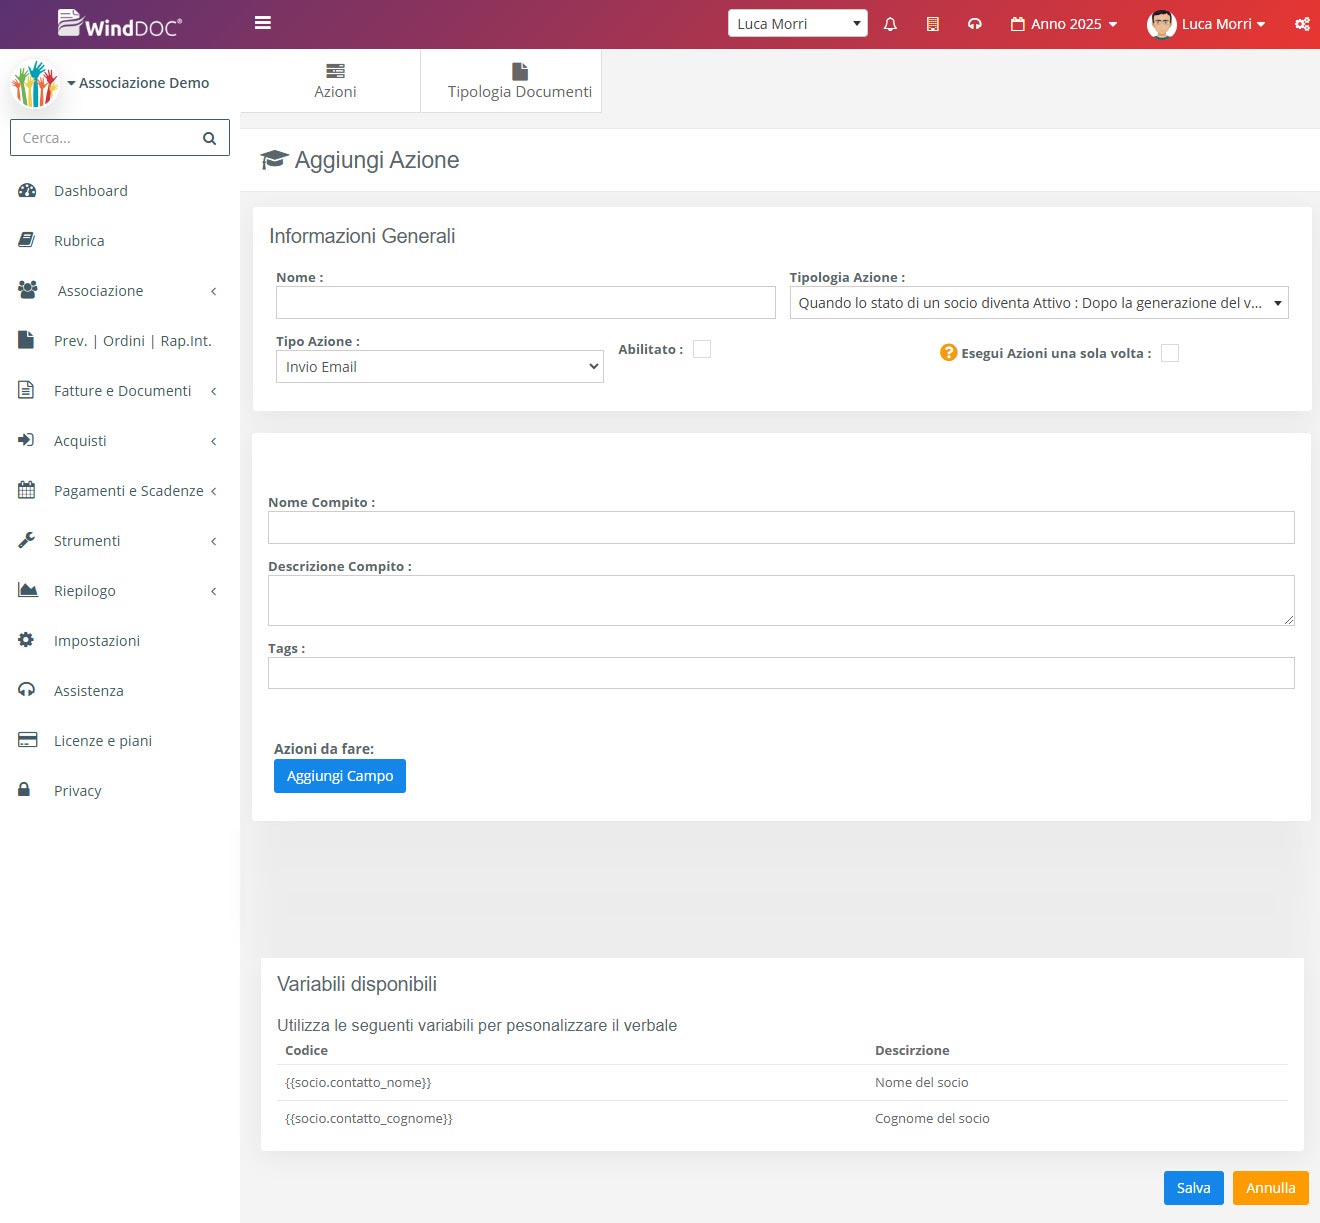This screenshot has width=1320, height=1223.
Task: Open the settings gears icon top-right
Action: (1301, 24)
